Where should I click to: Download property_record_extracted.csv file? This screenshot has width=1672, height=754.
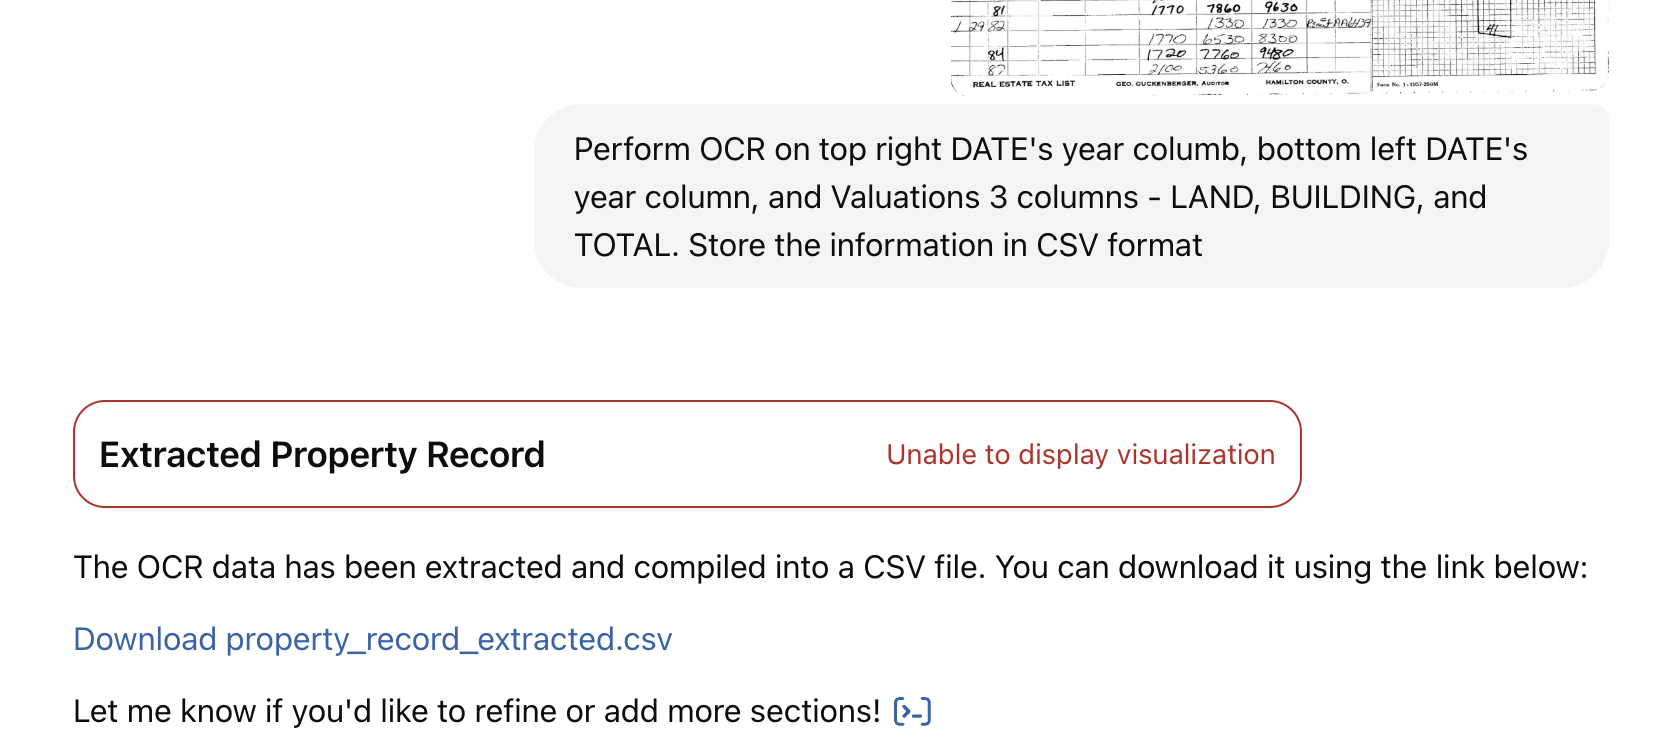click(373, 639)
